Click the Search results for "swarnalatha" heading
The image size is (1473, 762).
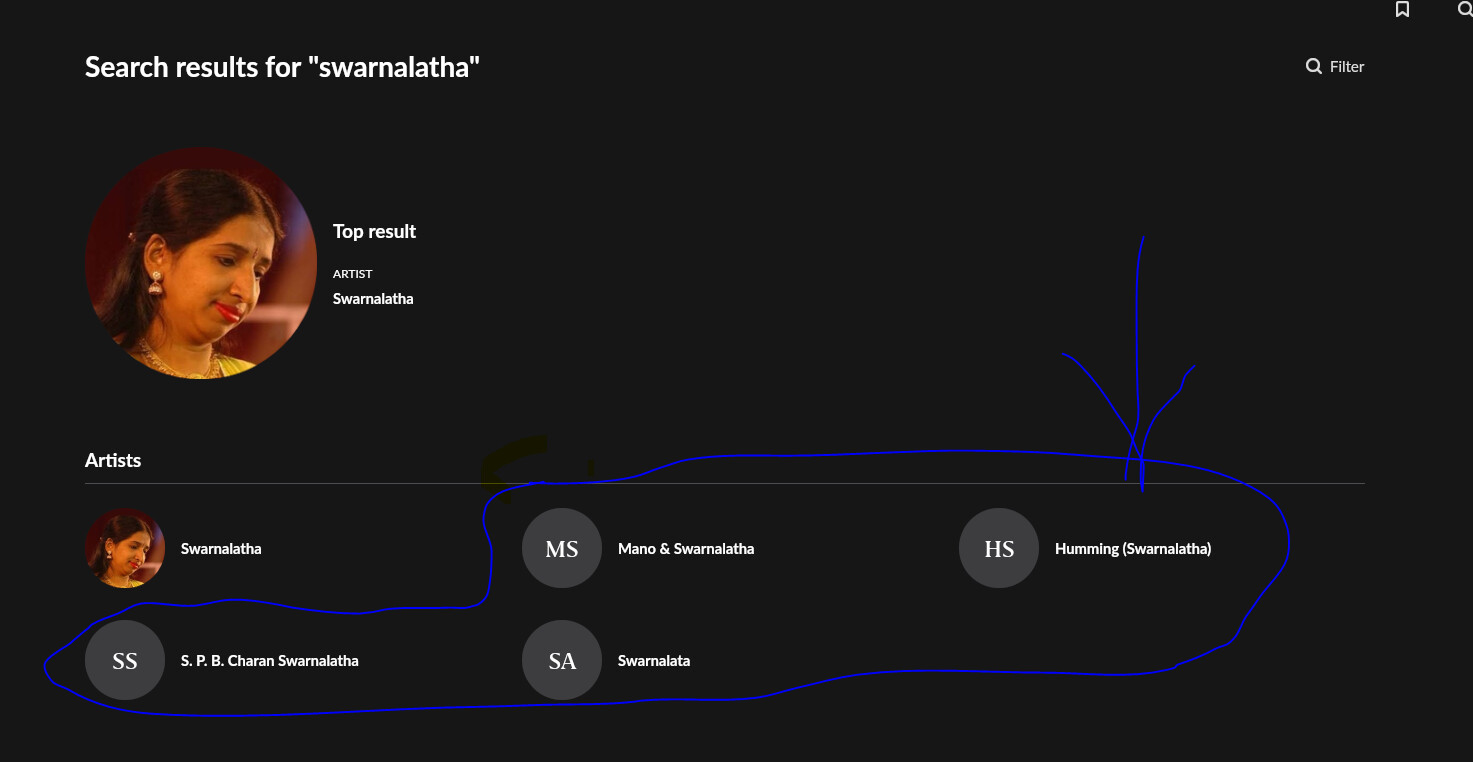click(x=282, y=67)
